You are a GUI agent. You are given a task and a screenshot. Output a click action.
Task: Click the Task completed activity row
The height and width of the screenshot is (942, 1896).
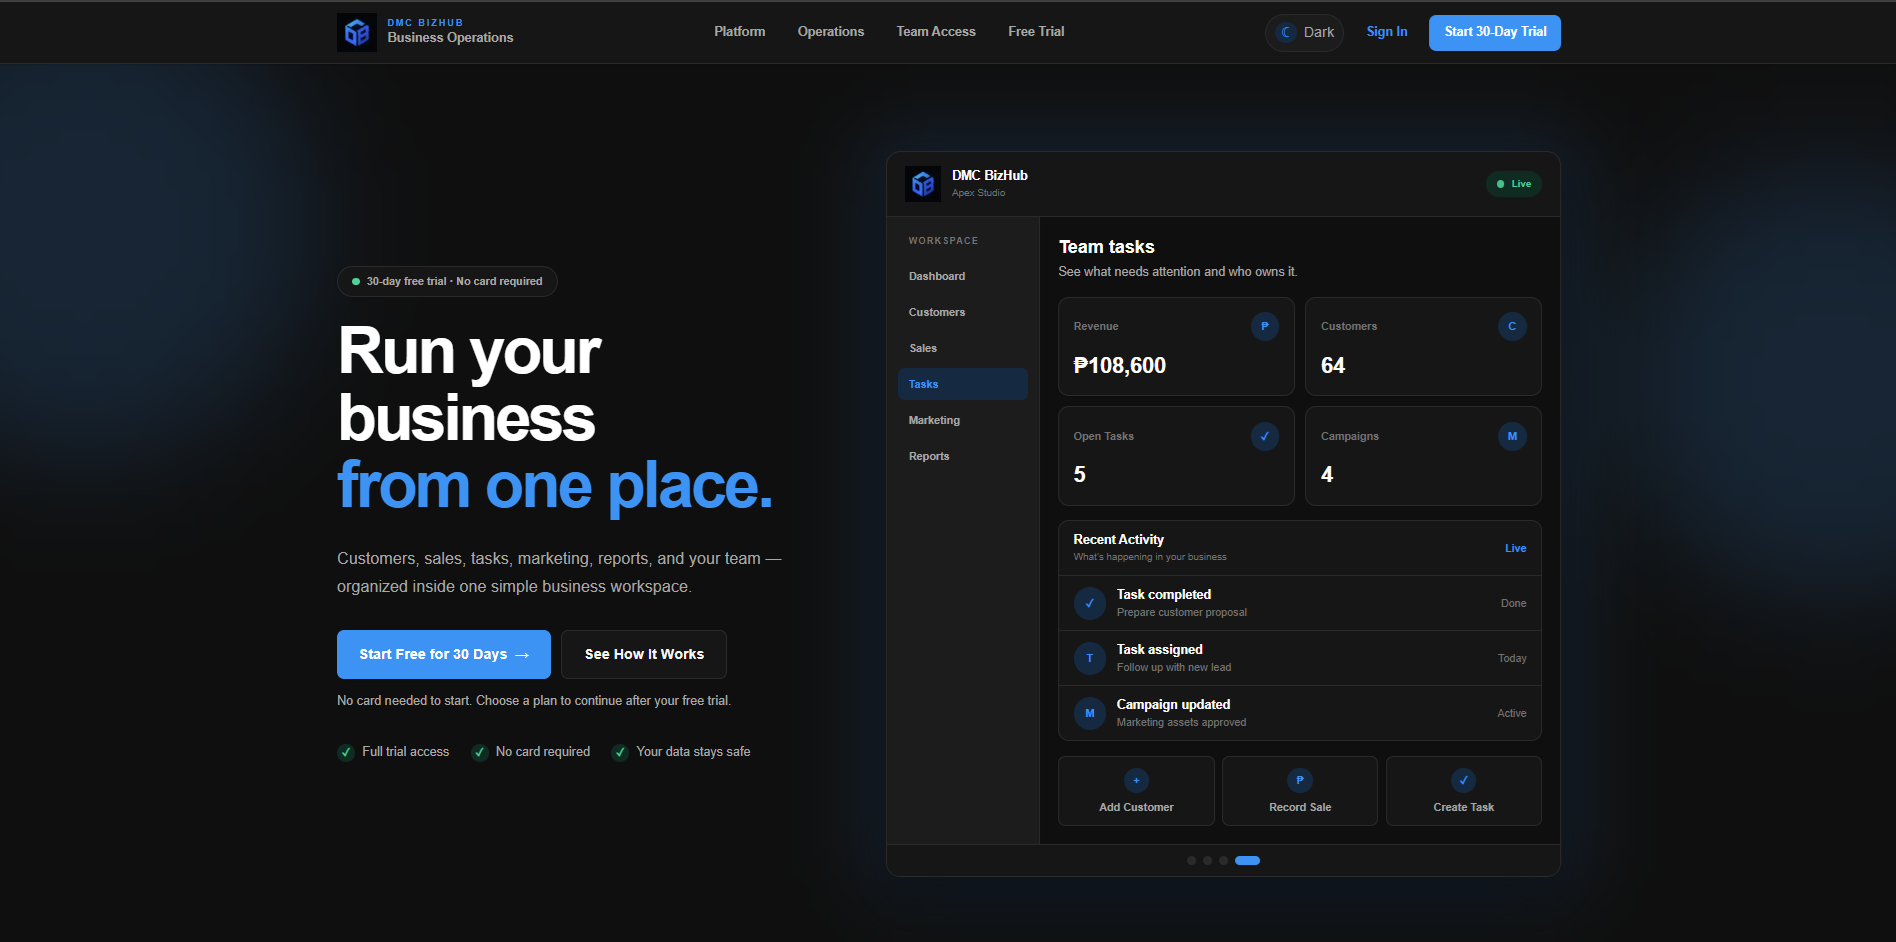coord(1300,603)
